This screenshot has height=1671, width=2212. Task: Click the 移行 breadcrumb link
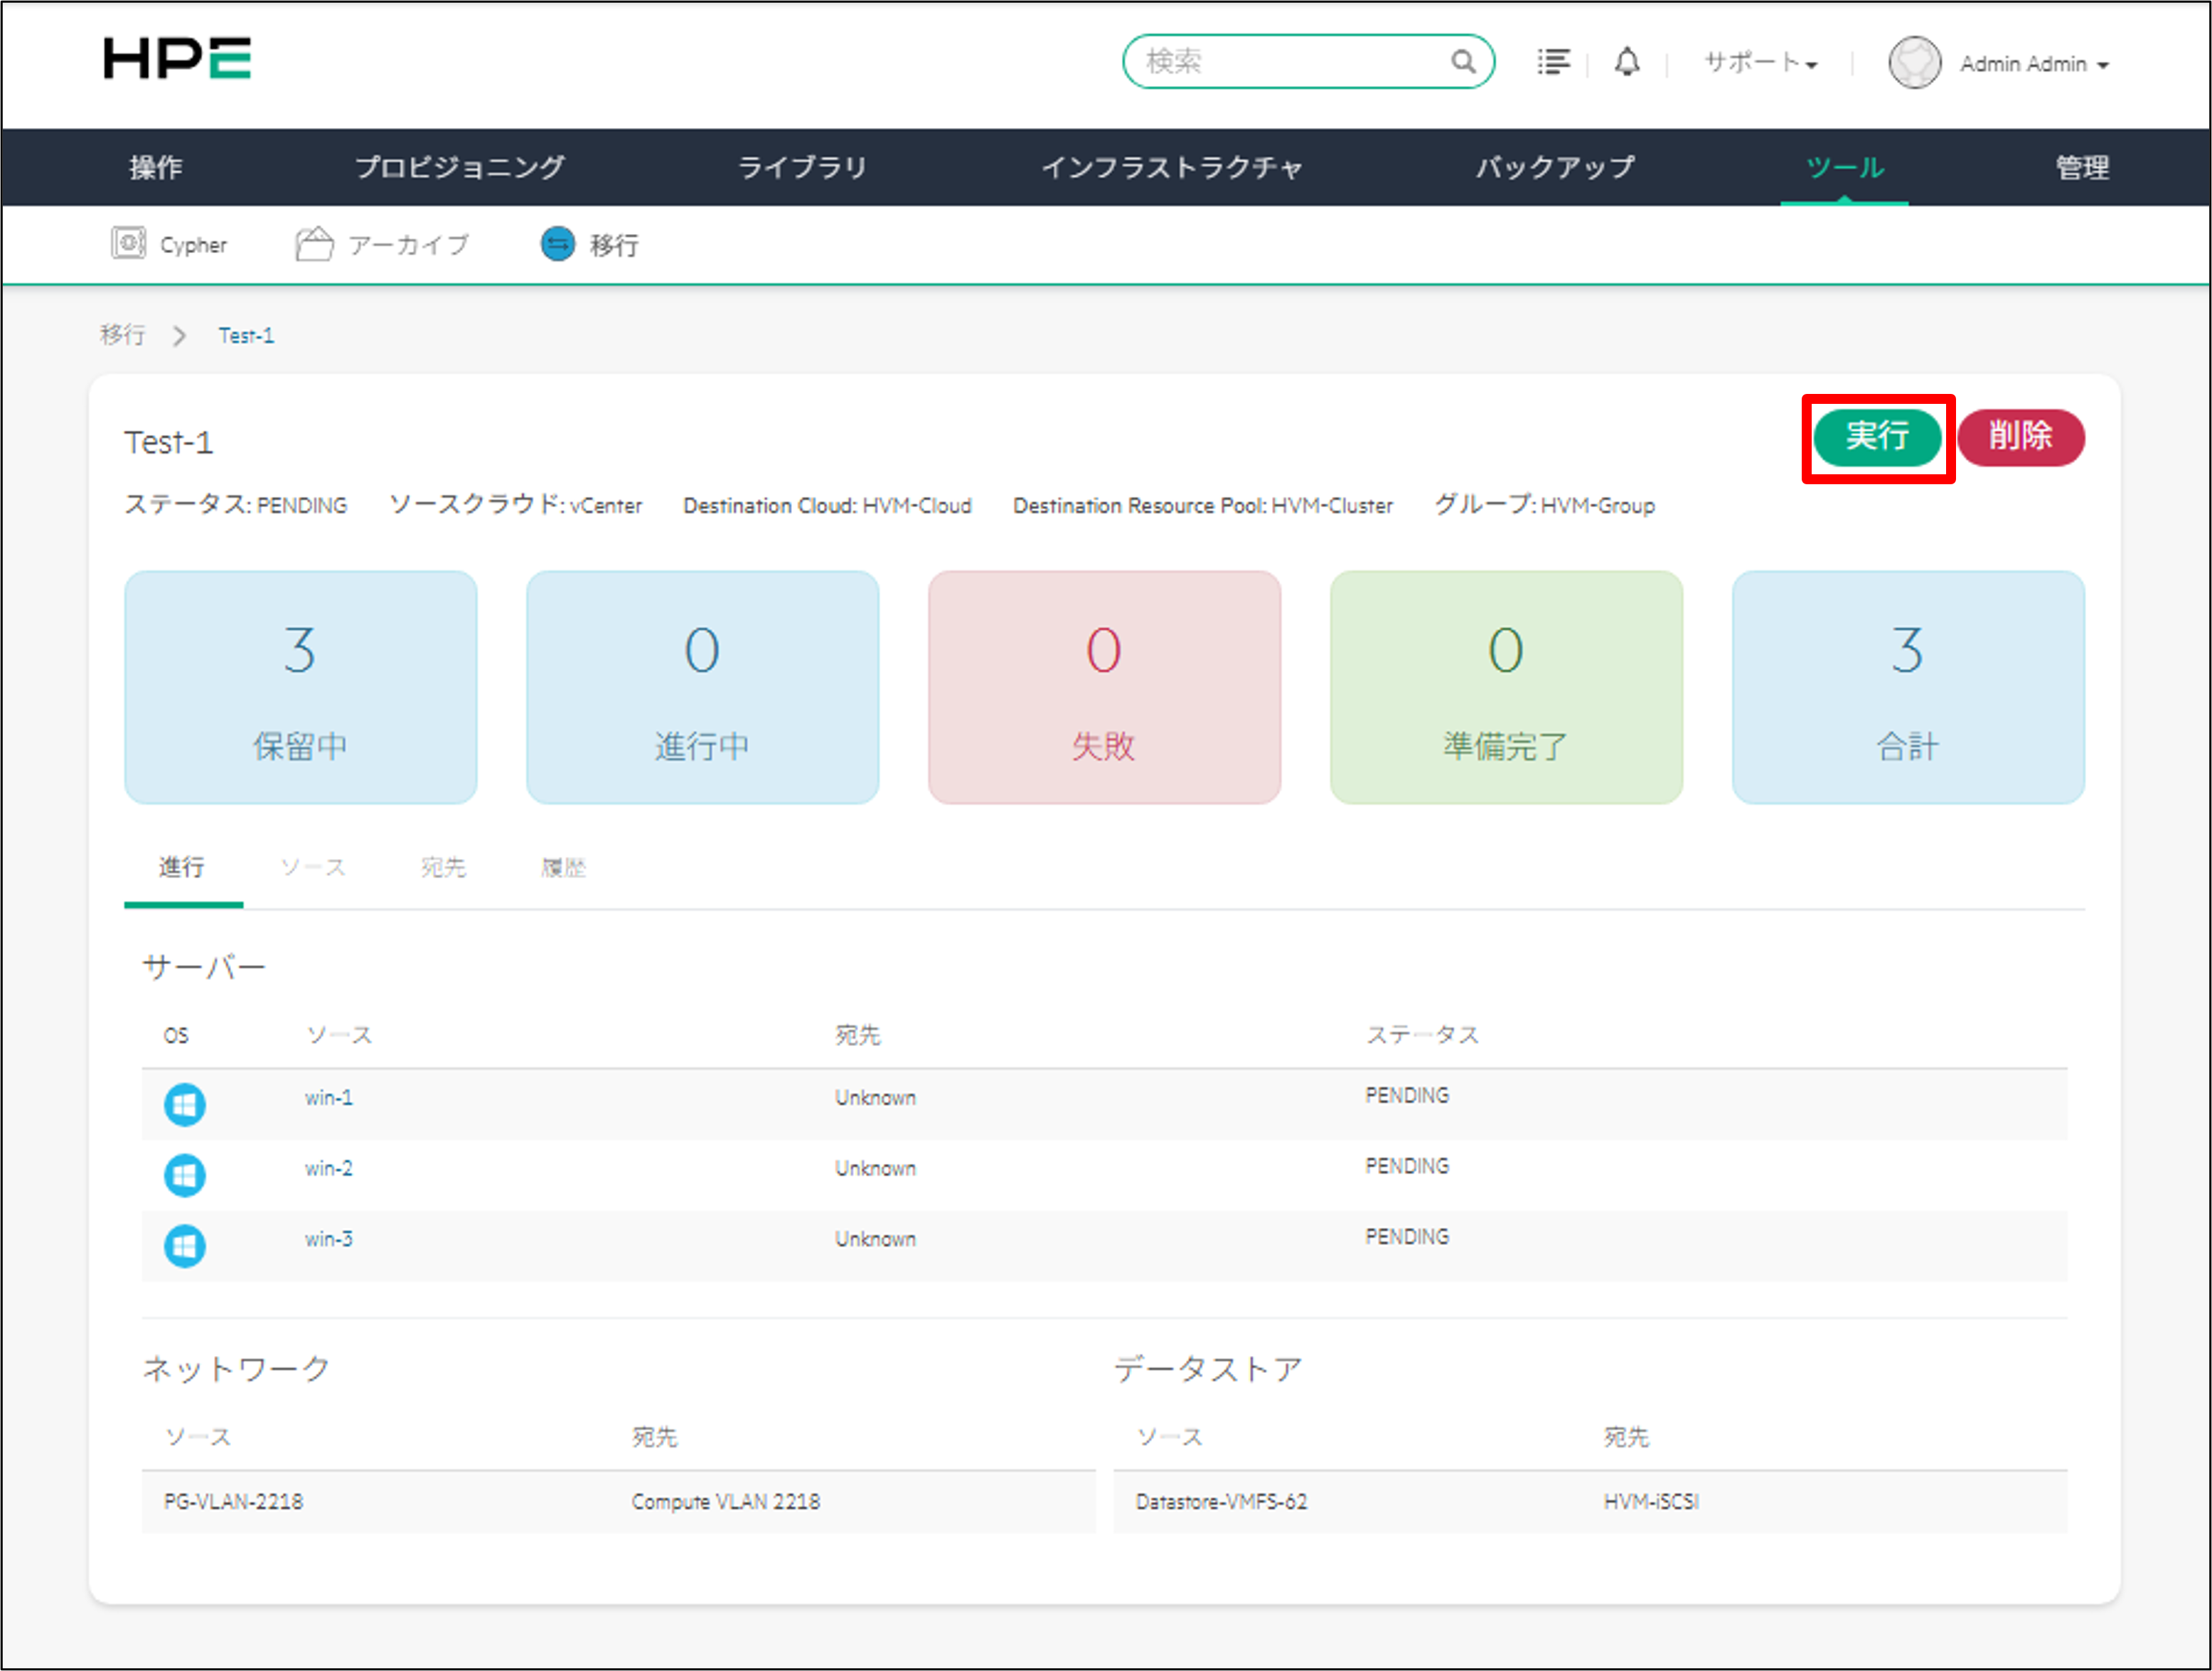pyautogui.click(x=123, y=335)
